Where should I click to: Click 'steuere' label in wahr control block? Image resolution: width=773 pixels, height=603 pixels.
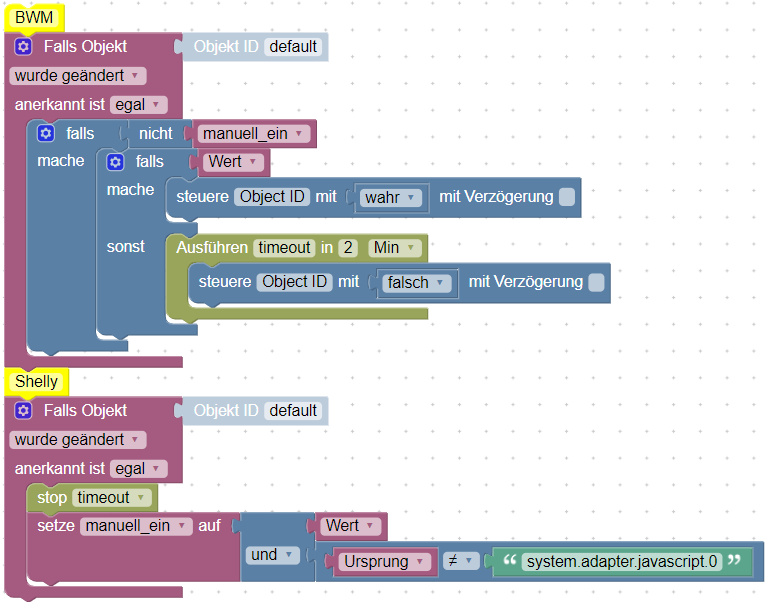click(x=202, y=197)
